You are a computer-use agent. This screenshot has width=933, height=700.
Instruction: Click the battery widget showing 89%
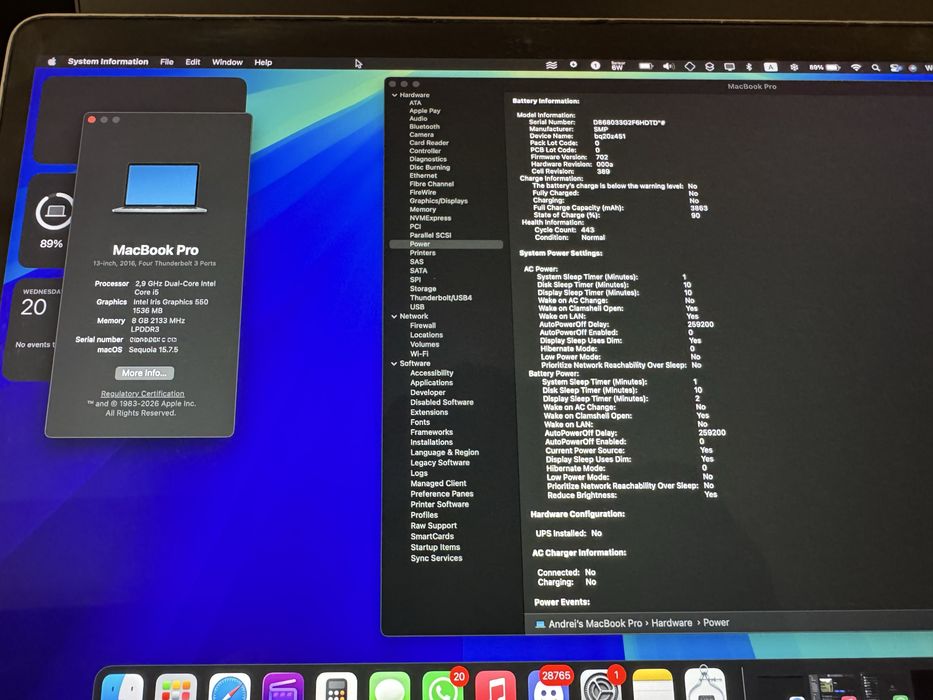(48, 220)
